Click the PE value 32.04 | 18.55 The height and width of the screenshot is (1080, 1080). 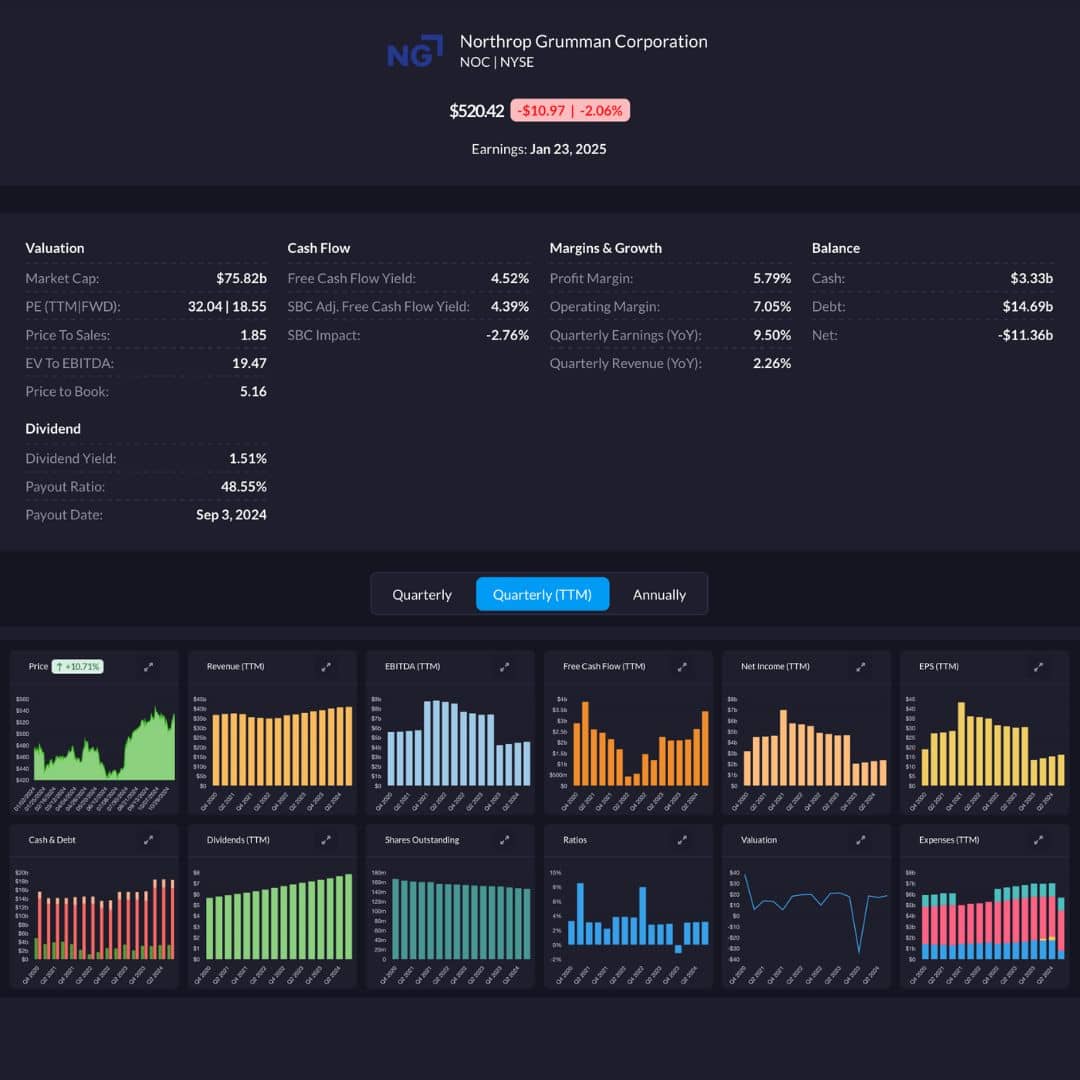point(227,307)
